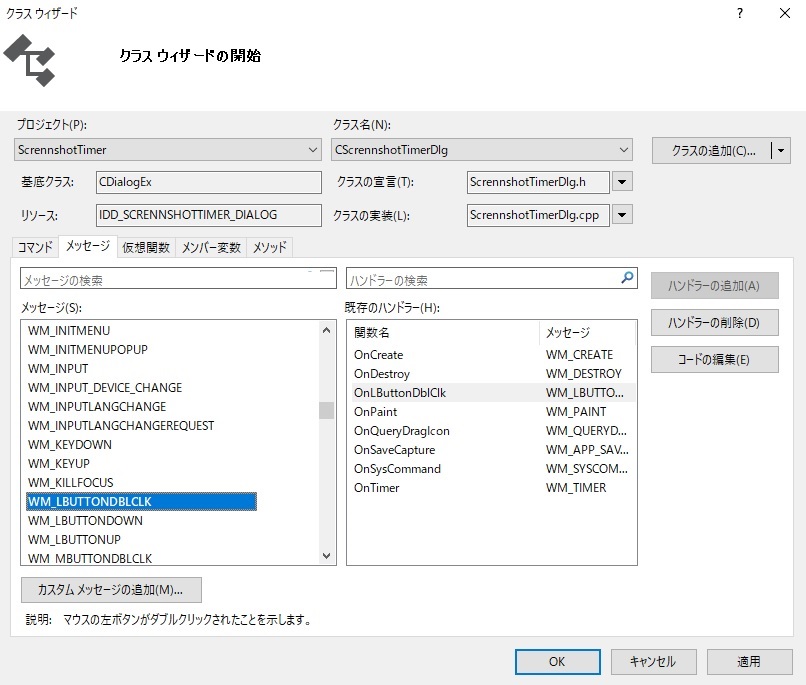
Task: Open dropdown next to ScrennshotTimerDlg.cpp
Action: click(622, 215)
